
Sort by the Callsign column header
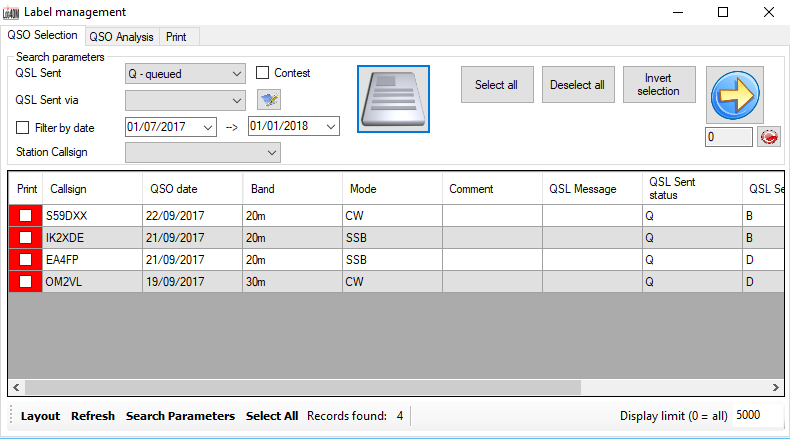pos(92,189)
